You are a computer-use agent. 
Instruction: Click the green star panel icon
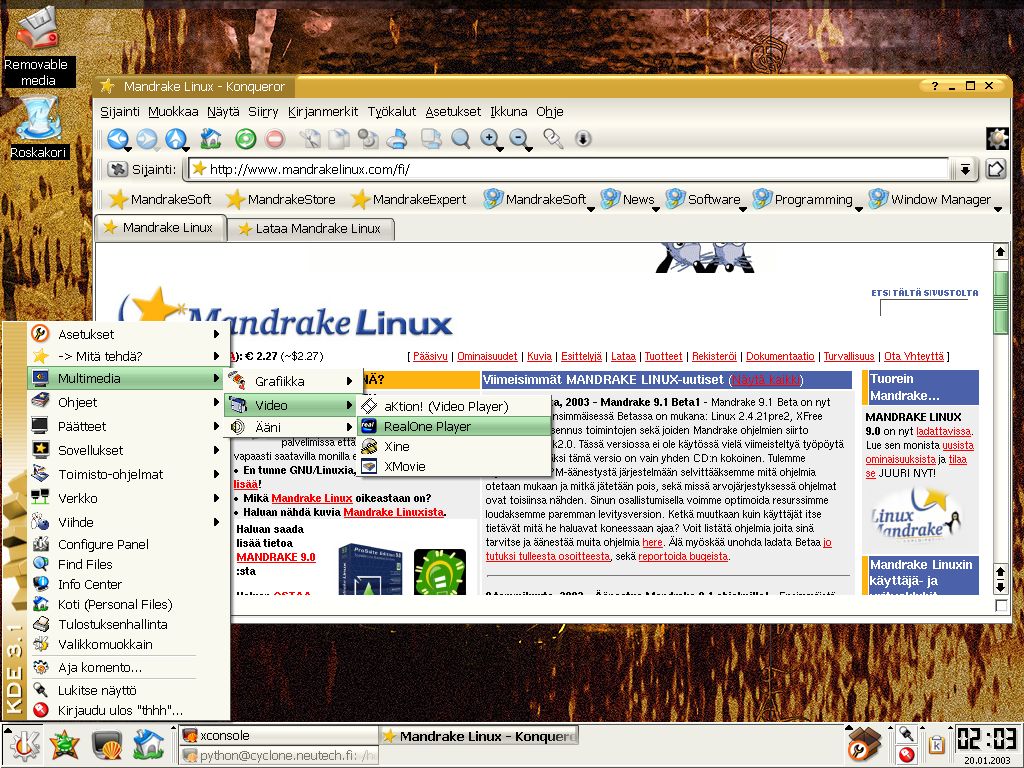pos(65,745)
